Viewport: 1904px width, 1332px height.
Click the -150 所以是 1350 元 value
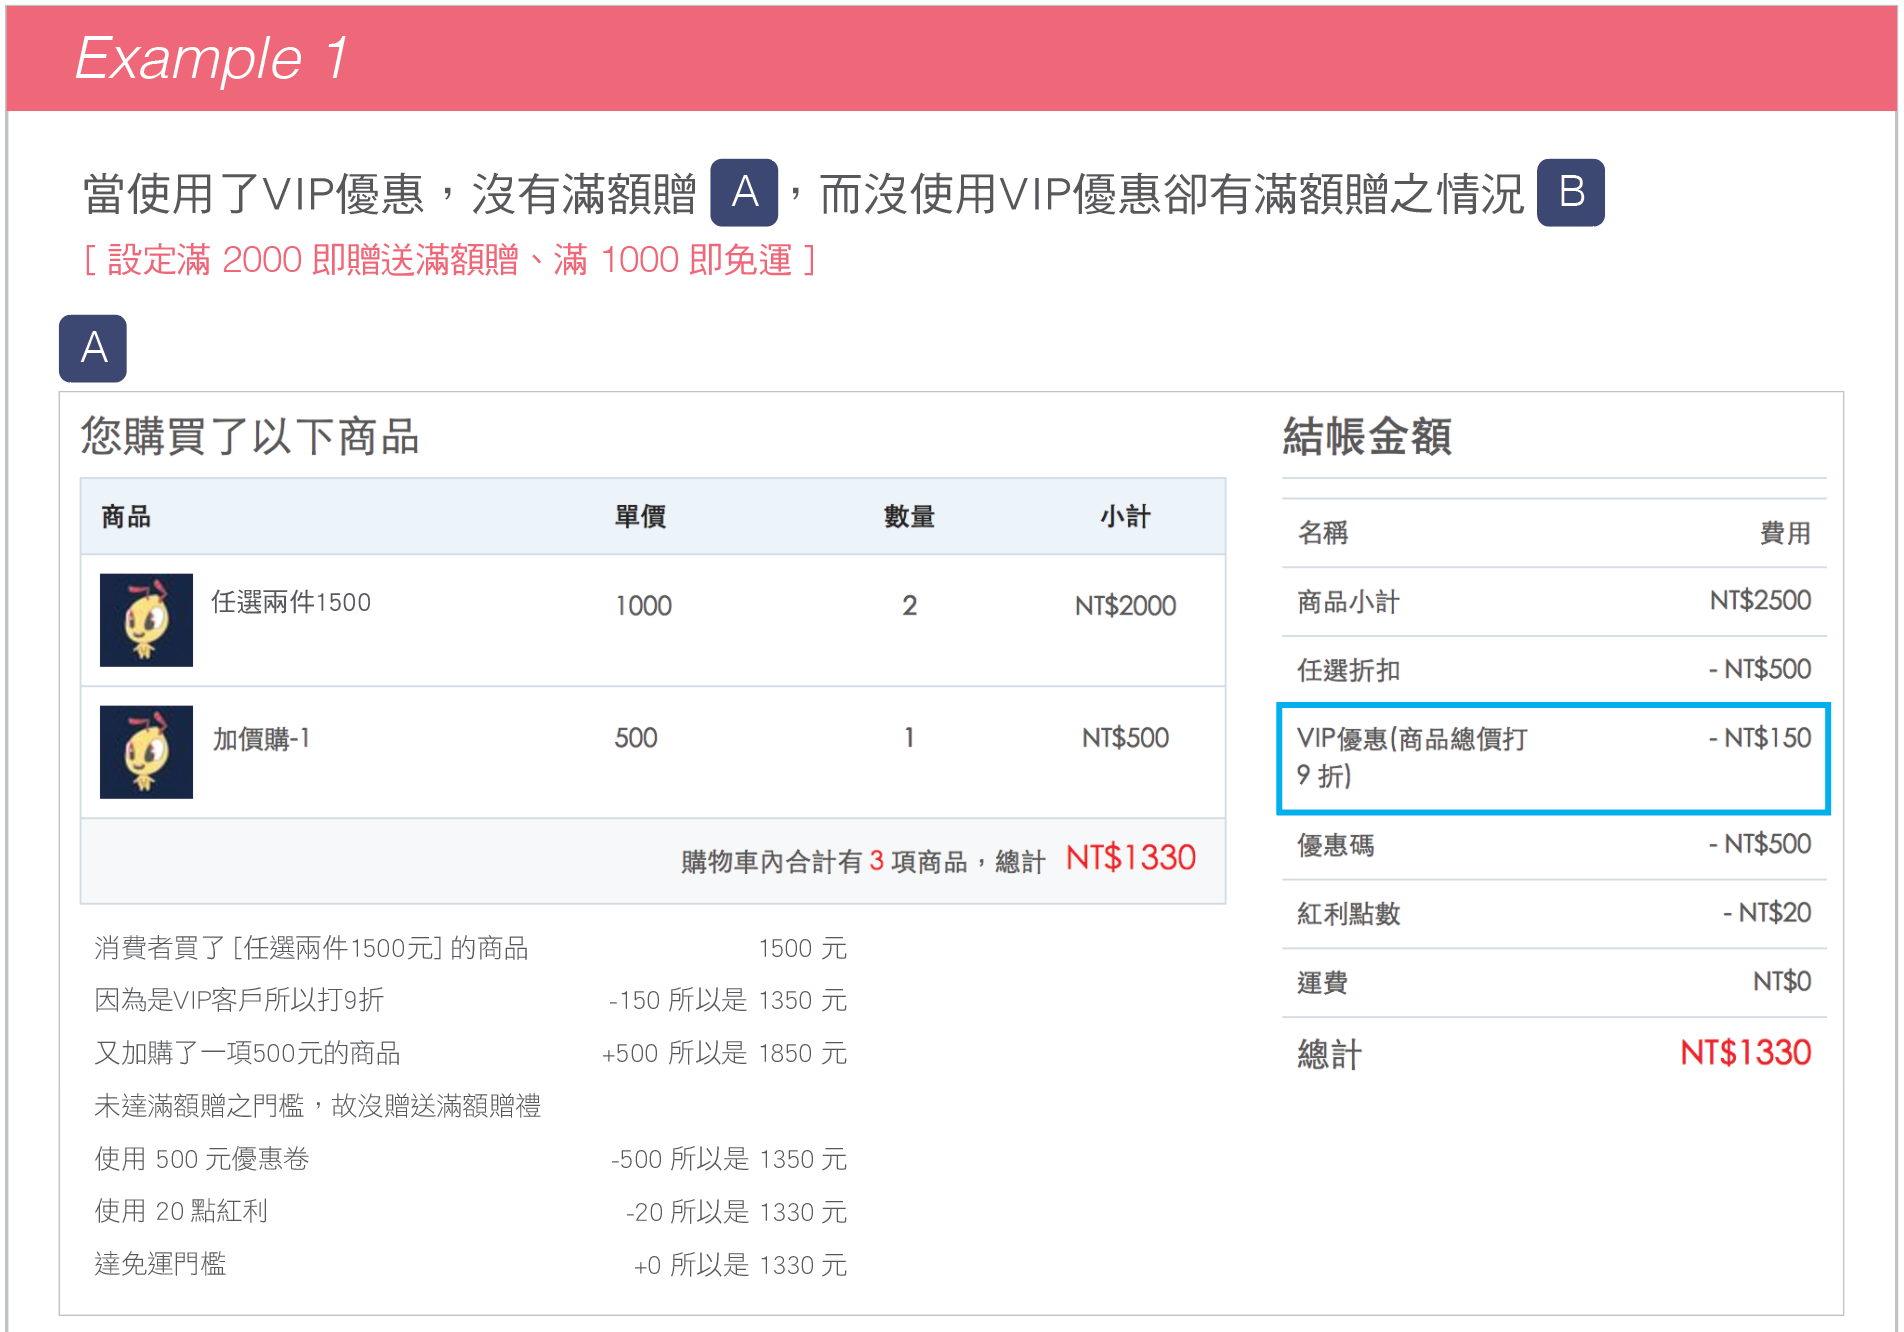[x=728, y=1000]
